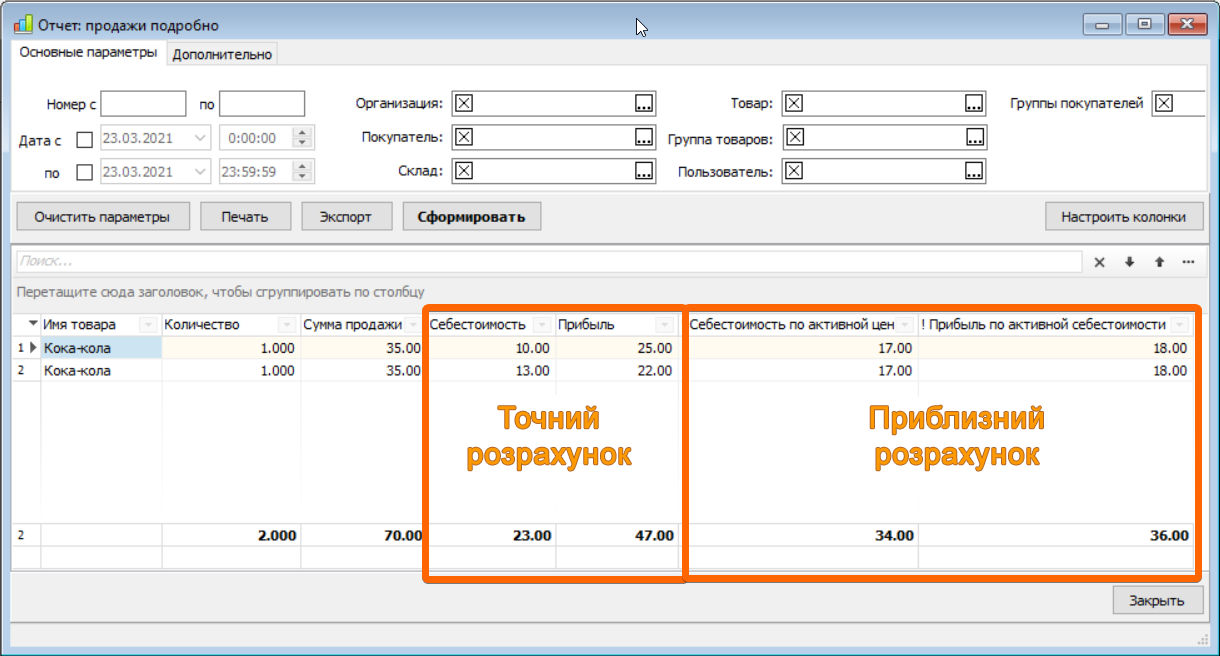
Task: Open filter on Прибыль по активной себестоимости column
Action: tap(1181, 325)
